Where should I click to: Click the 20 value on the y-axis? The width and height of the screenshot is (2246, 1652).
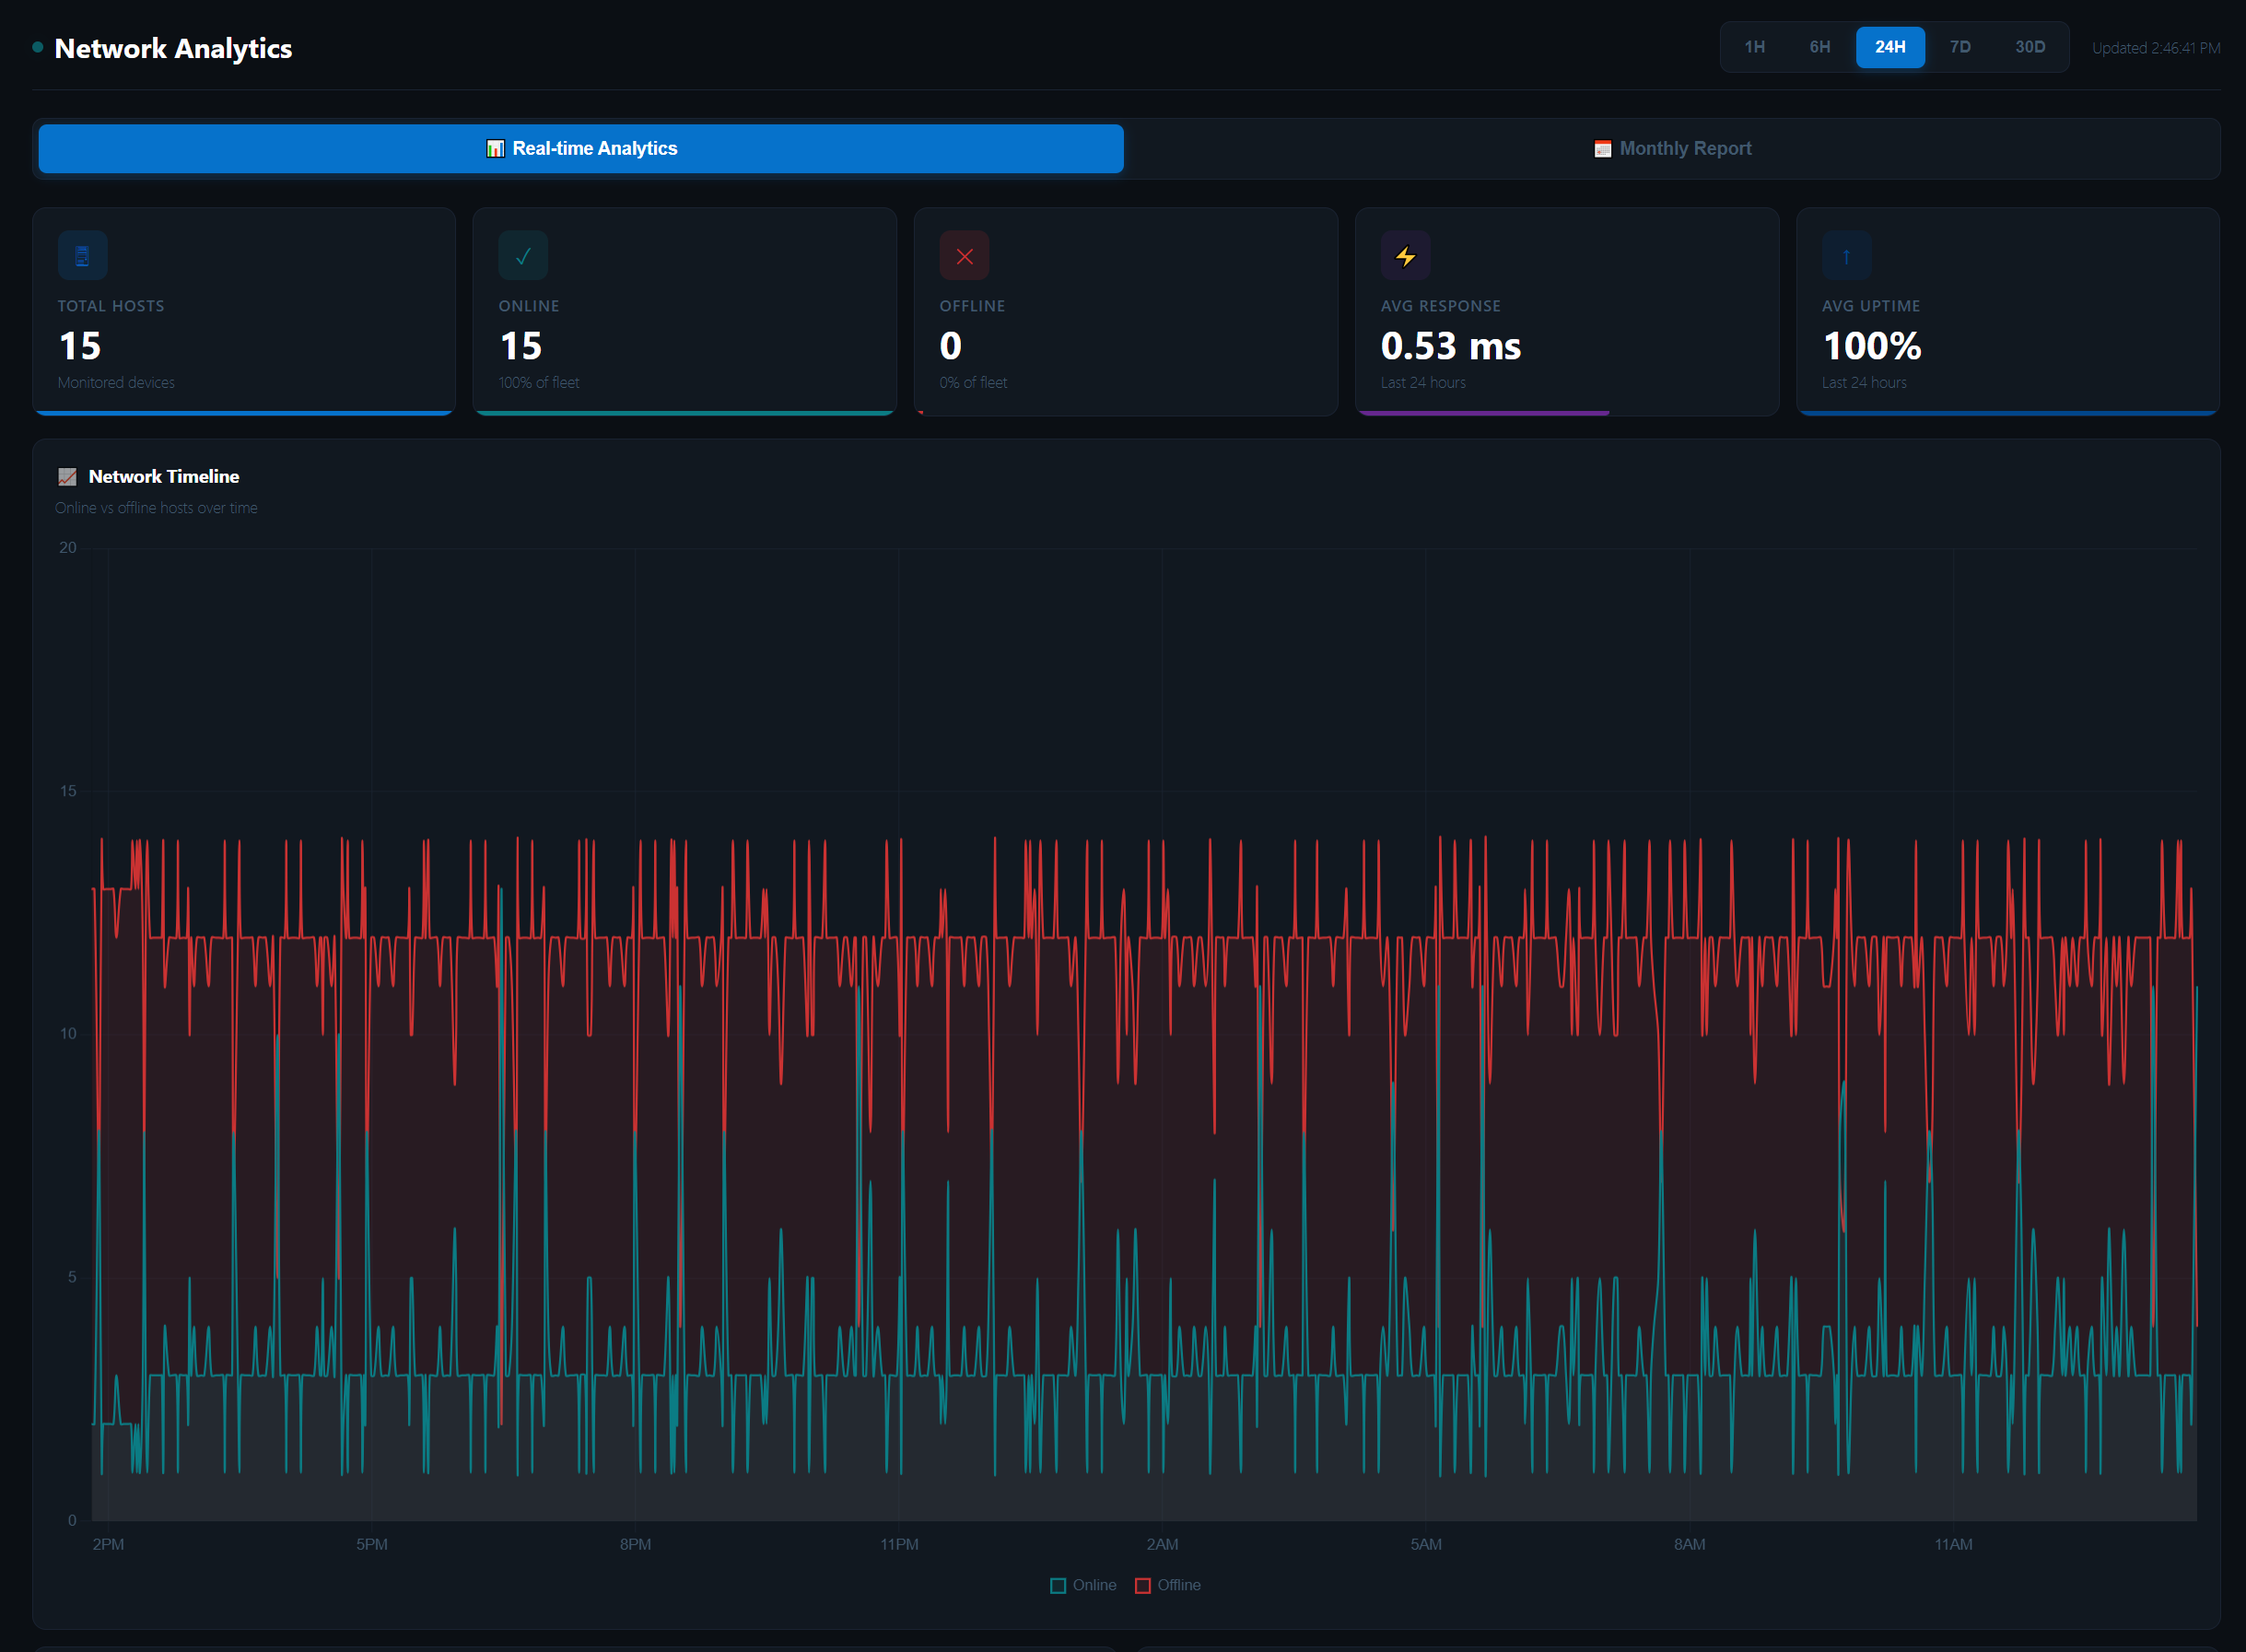[x=68, y=548]
